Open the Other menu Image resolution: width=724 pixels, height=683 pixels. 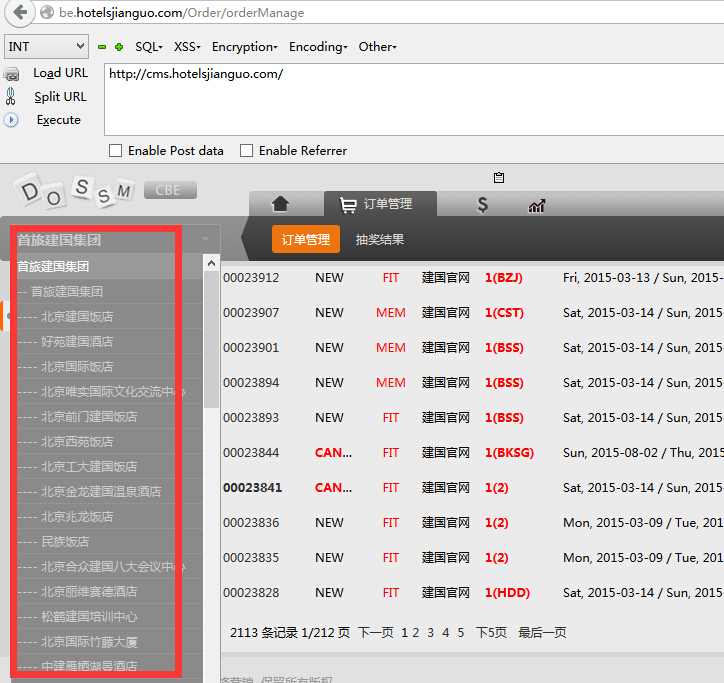tap(378, 47)
